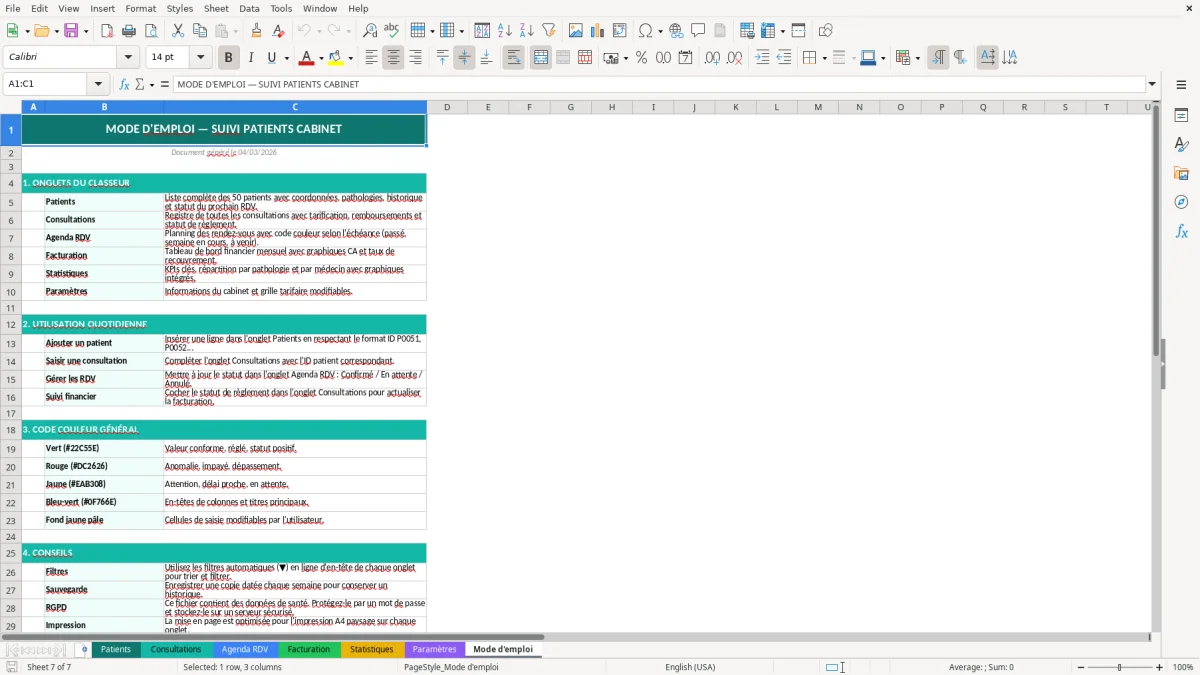Image resolution: width=1200 pixels, height=675 pixels.
Task: Insert Special Character omega icon
Action: coord(645,31)
